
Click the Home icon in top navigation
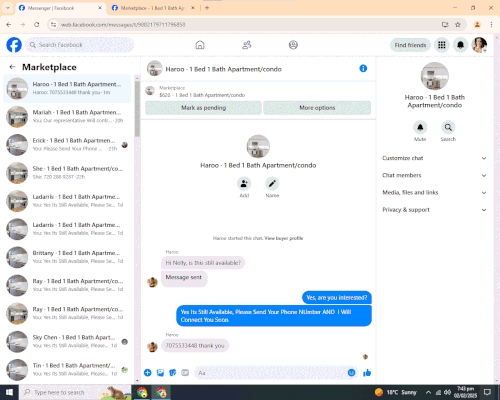tap(200, 45)
